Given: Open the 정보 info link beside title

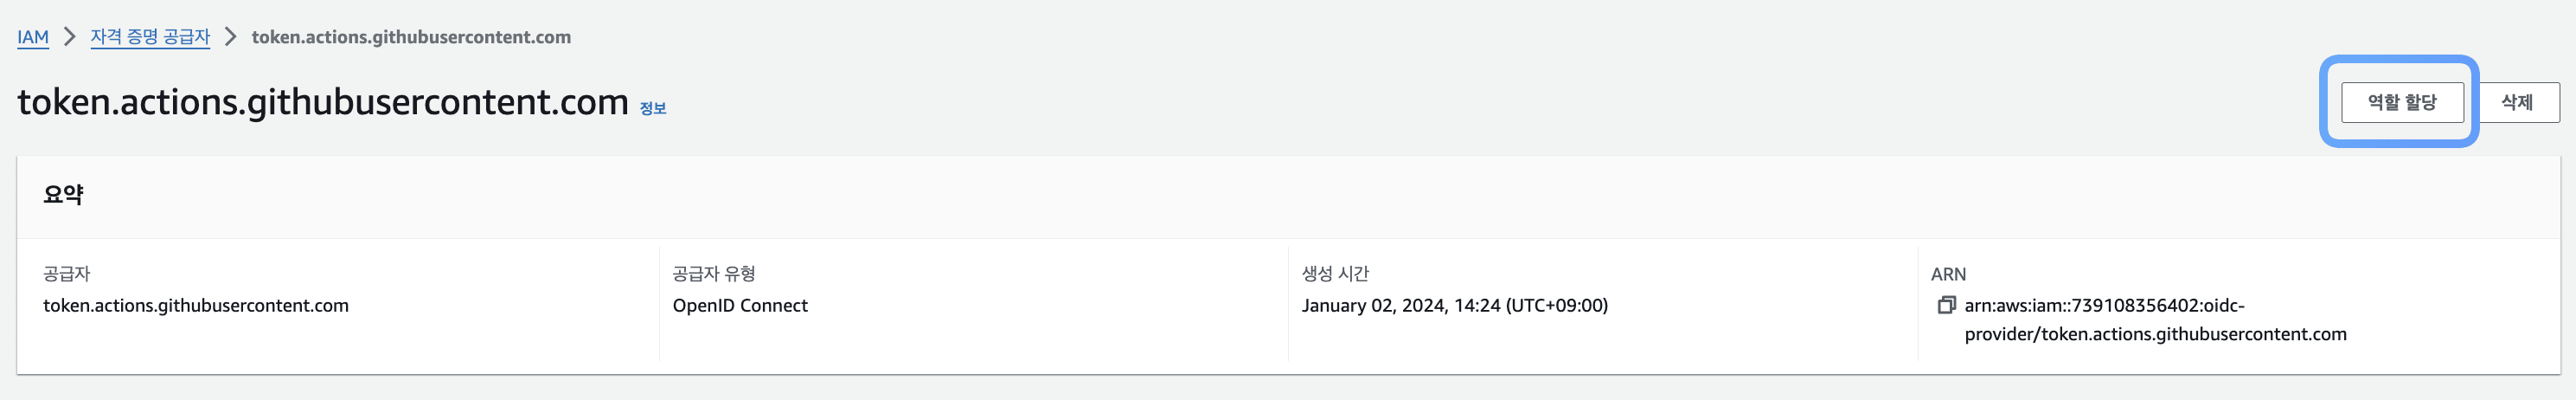Looking at the screenshot, I should (653, 108).
